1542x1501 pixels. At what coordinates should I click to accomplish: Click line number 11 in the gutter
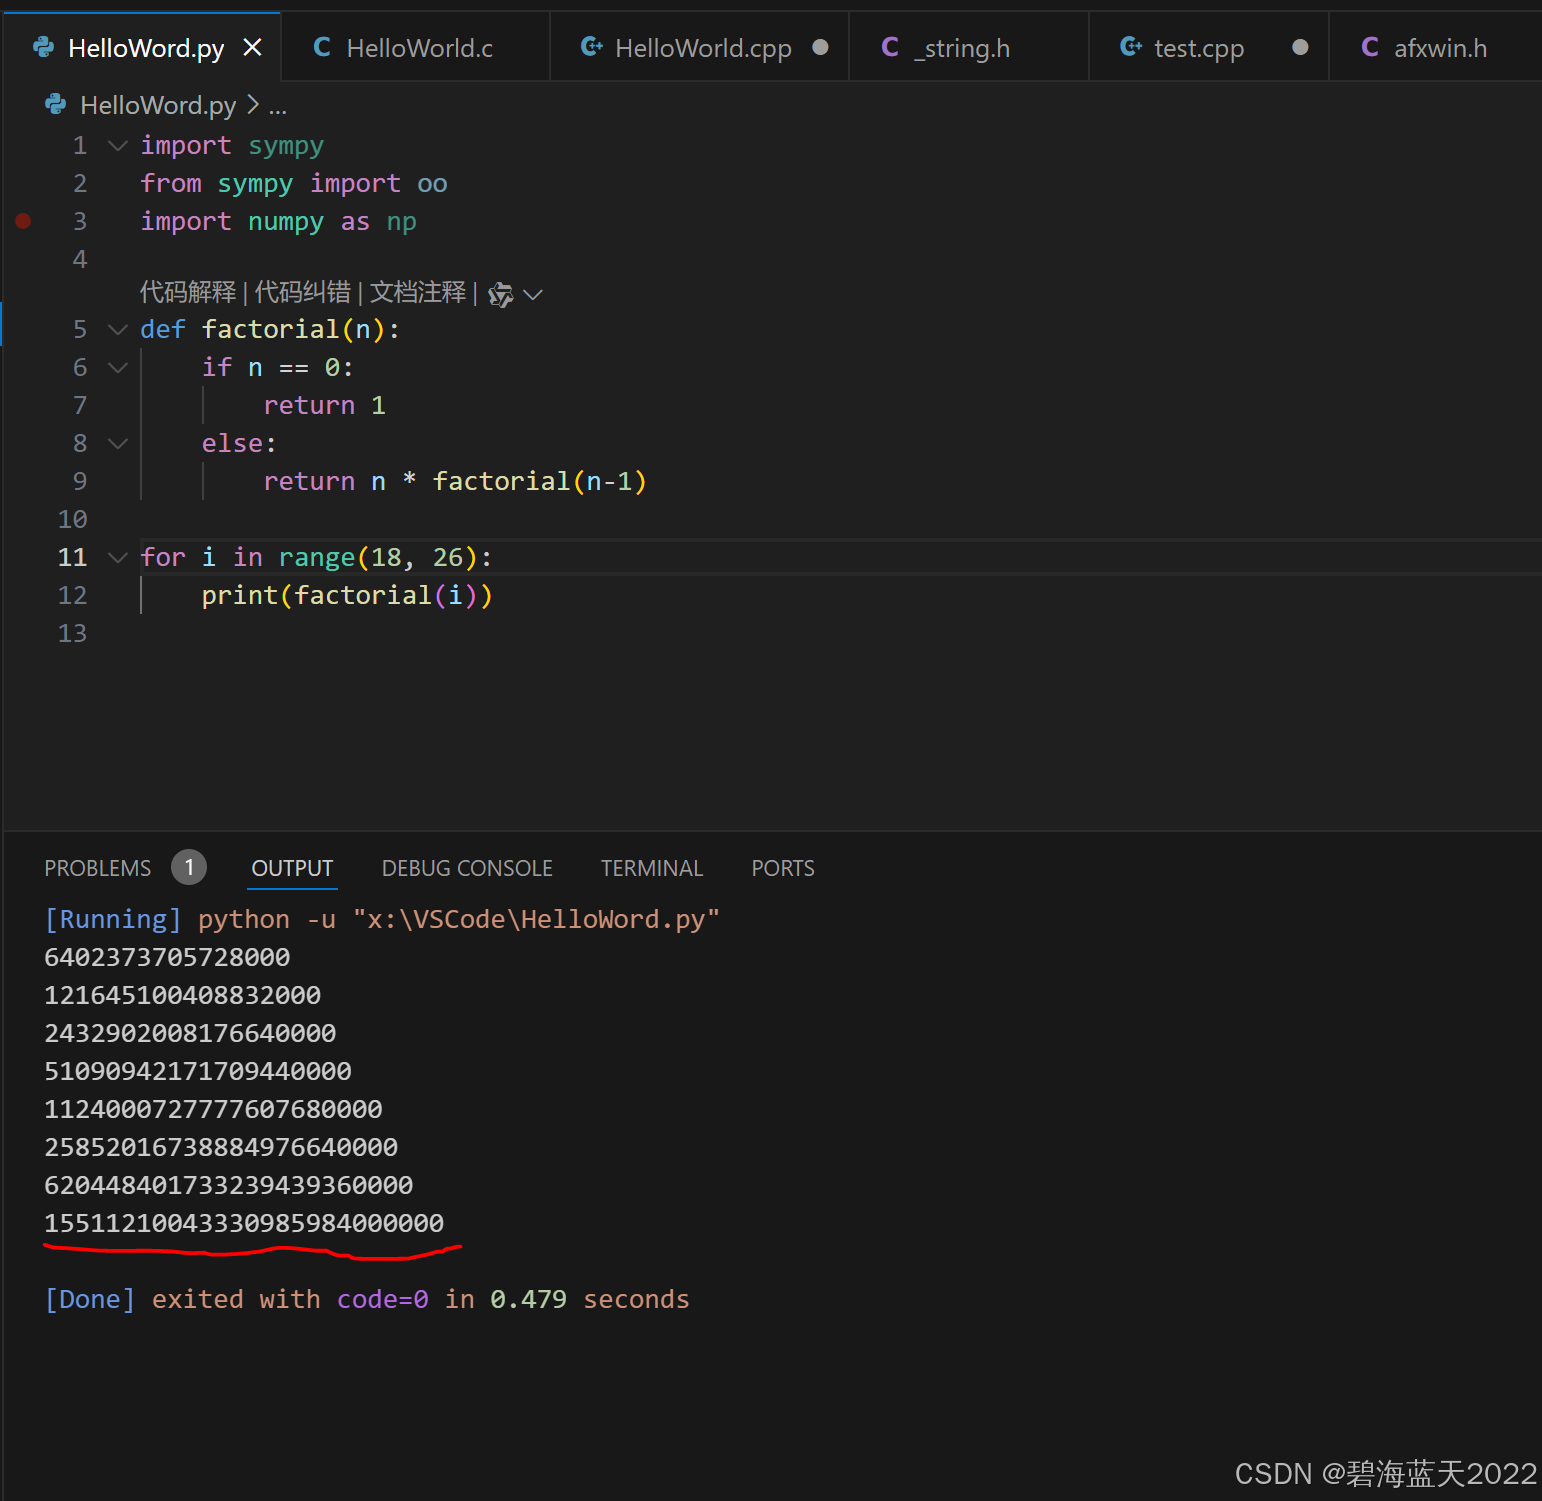(72, 557)
